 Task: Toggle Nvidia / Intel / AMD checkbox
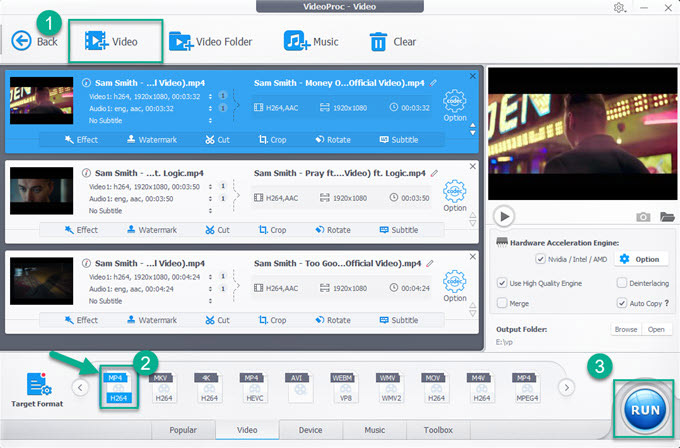pyautogui.click(x=540, y=259)
